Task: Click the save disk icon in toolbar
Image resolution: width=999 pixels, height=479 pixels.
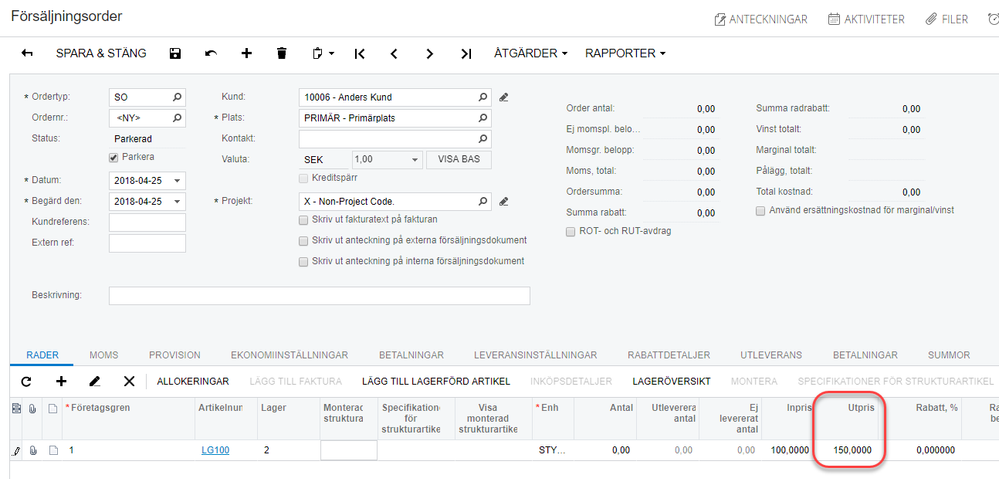Action: (176, 53)
